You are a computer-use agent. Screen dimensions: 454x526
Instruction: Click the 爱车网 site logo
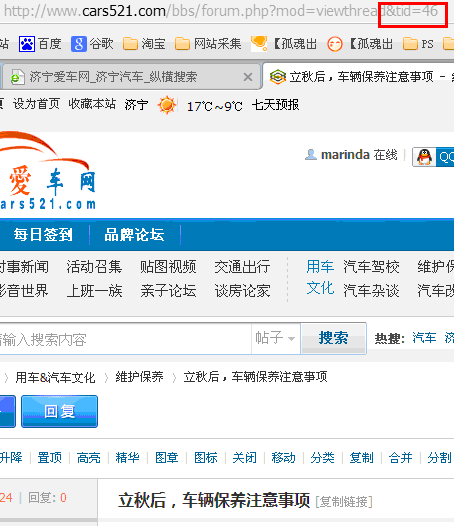click(x=47, y=171)
